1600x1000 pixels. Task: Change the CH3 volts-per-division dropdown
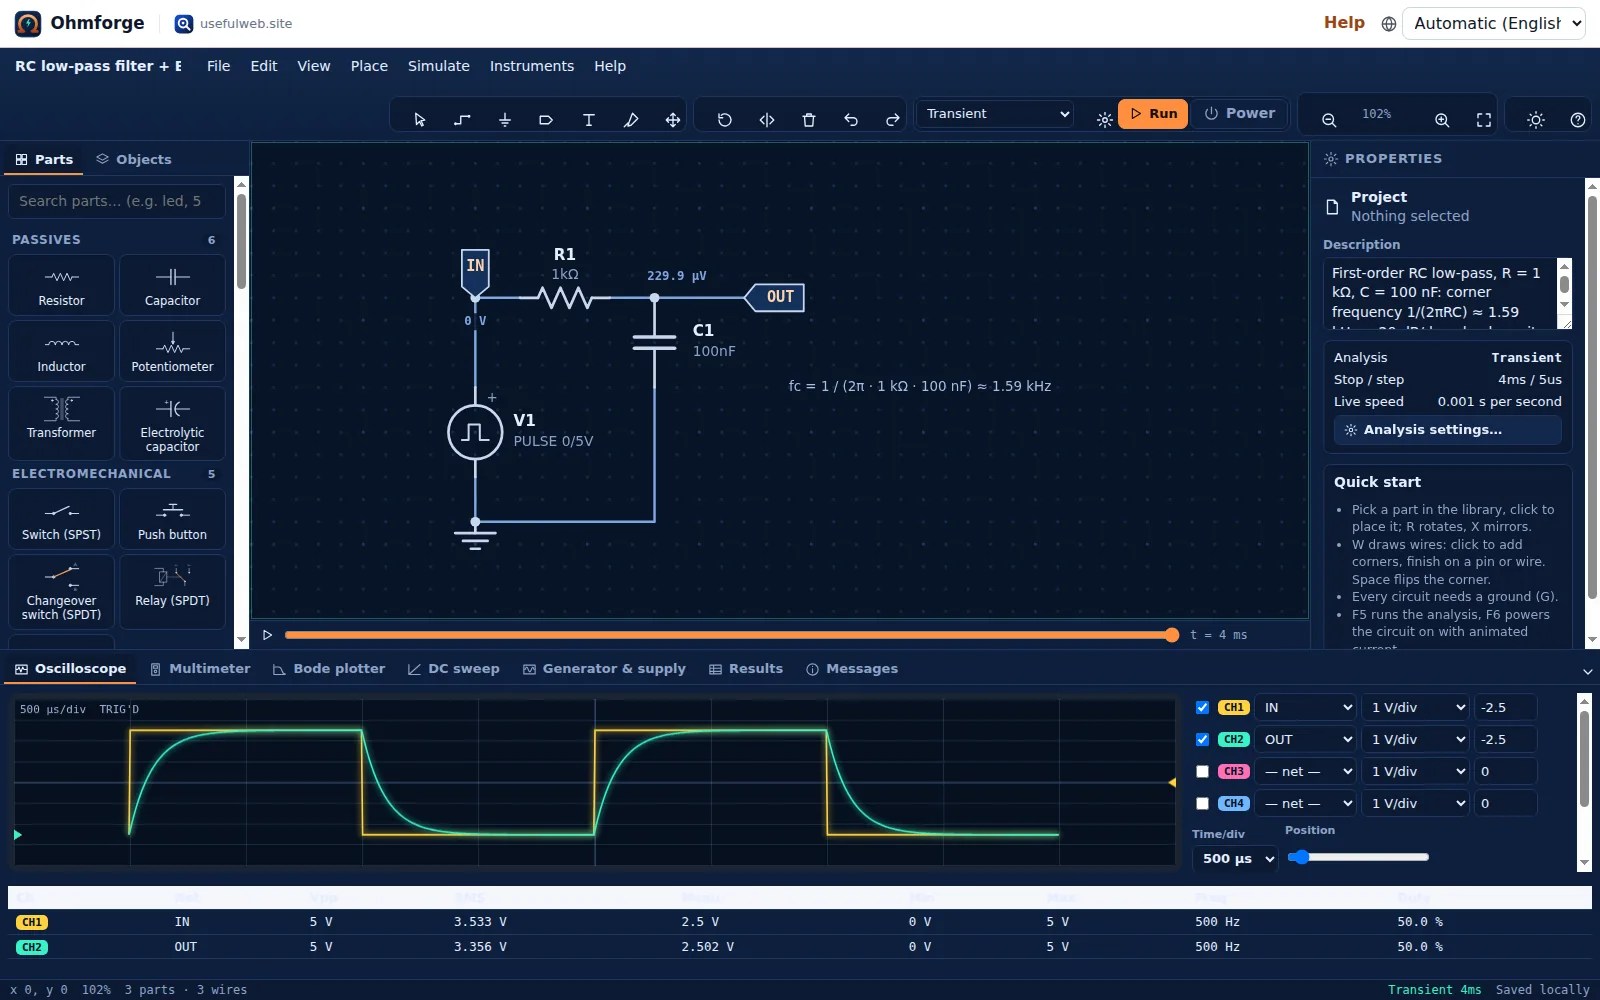(1416, 771)
